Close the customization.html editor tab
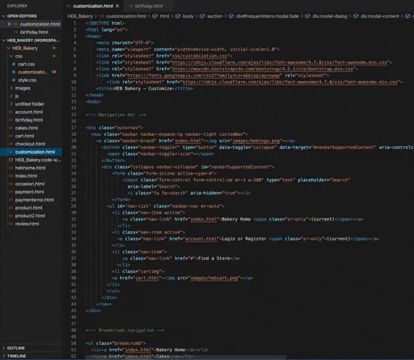The width and height of the screenshot is (414, 360). [117, 6]
